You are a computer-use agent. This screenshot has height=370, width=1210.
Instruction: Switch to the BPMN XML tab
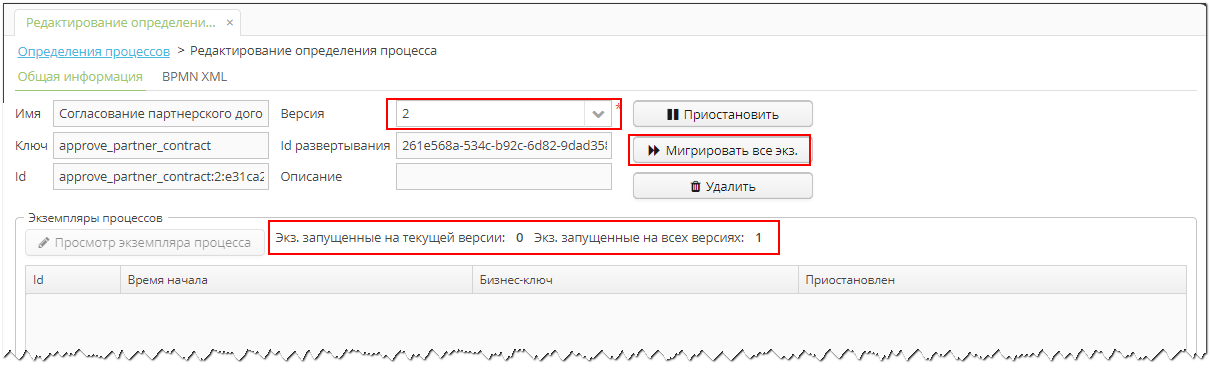point(195,76)
